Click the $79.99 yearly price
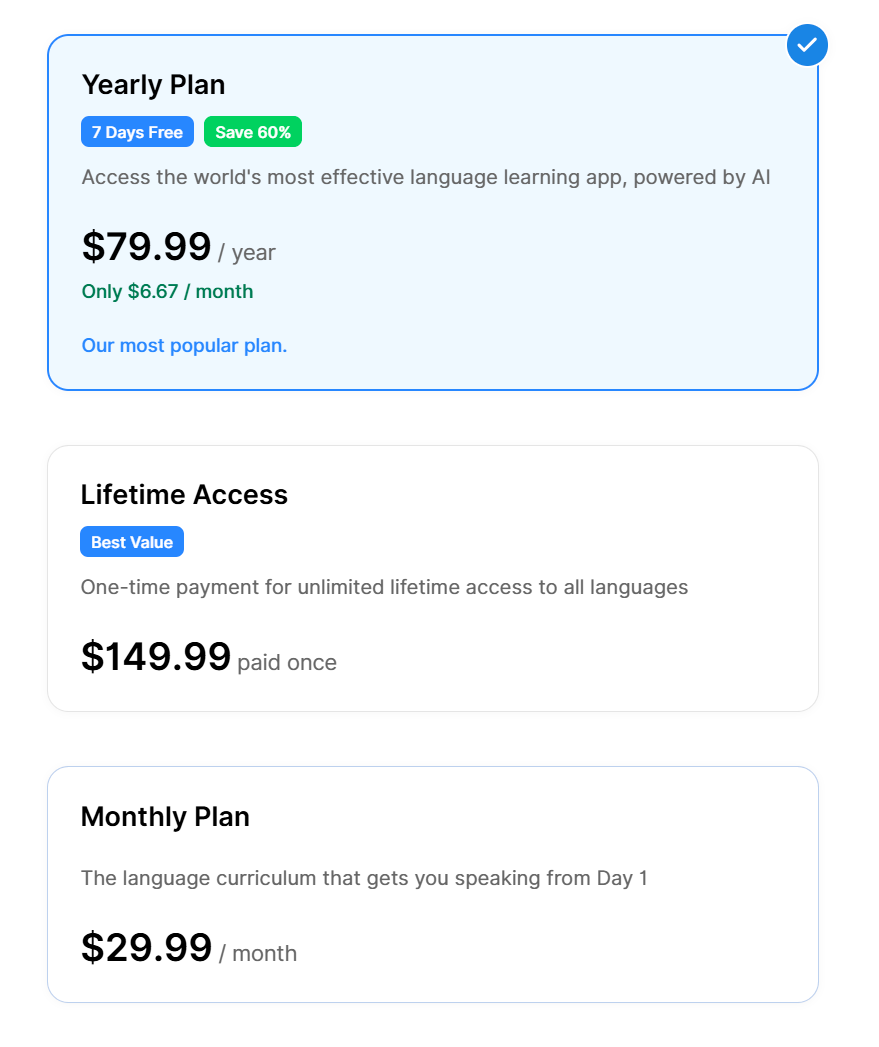 tap(146, 247)
